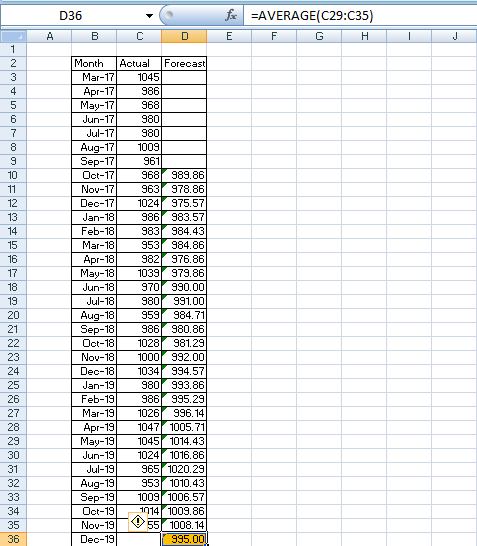Select row 25 header

tap(13, 385)
